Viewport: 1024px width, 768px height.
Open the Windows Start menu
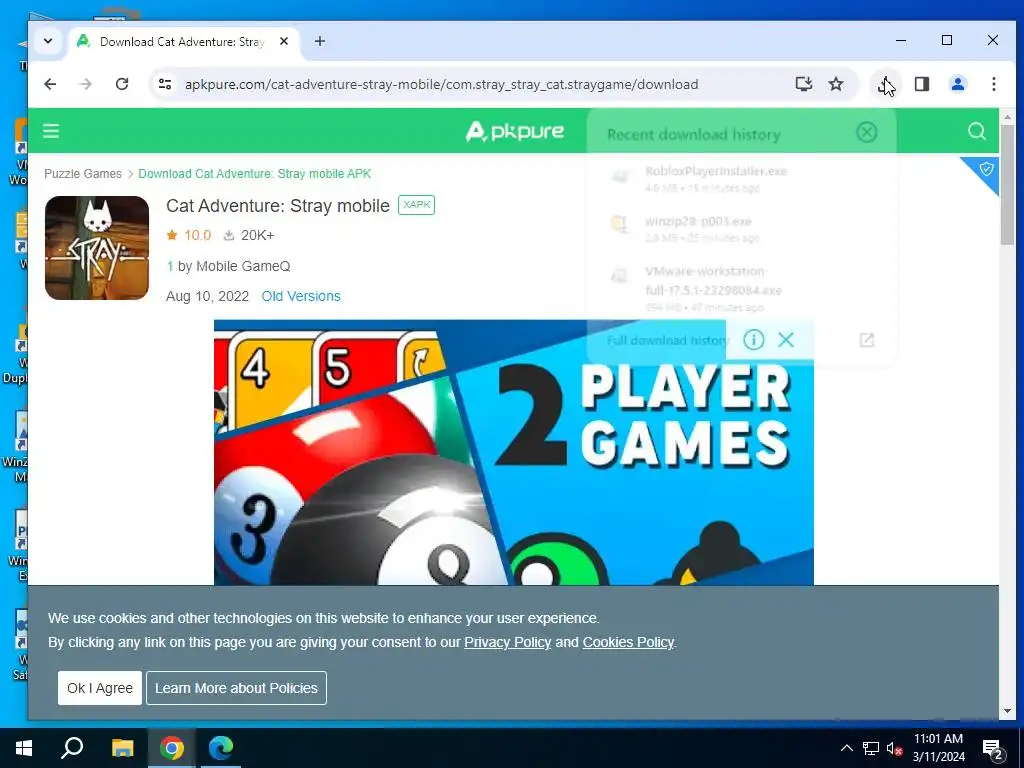[x=24, y=748]
